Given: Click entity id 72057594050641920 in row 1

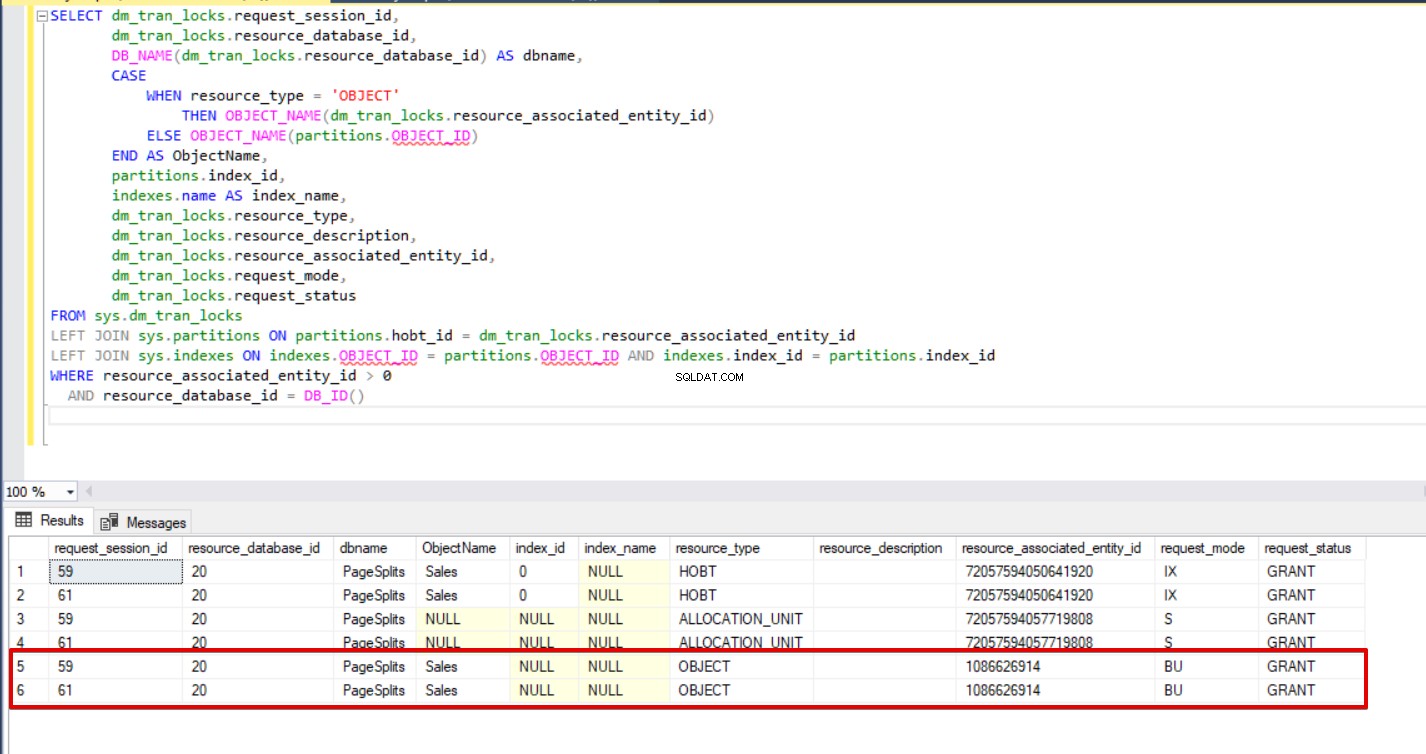Looking at the screenshot, I should click(1056, 572).
